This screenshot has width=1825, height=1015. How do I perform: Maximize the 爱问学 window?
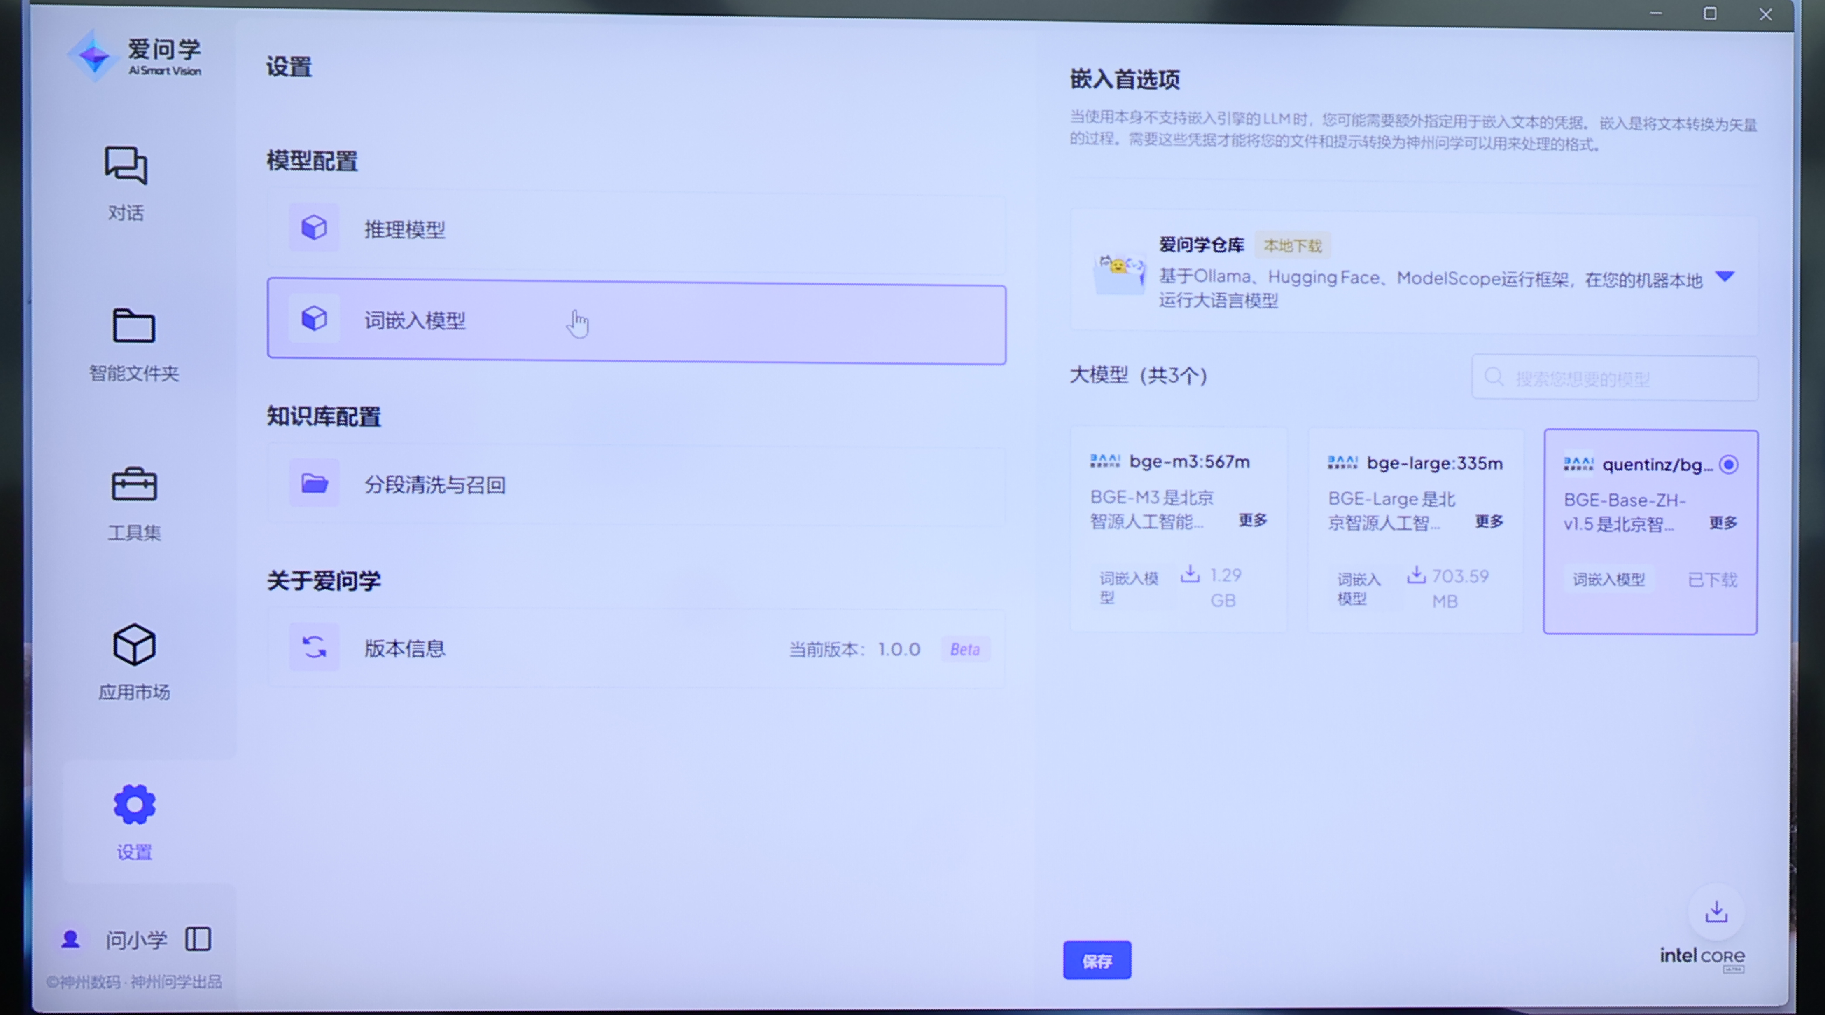[1710, 14]
